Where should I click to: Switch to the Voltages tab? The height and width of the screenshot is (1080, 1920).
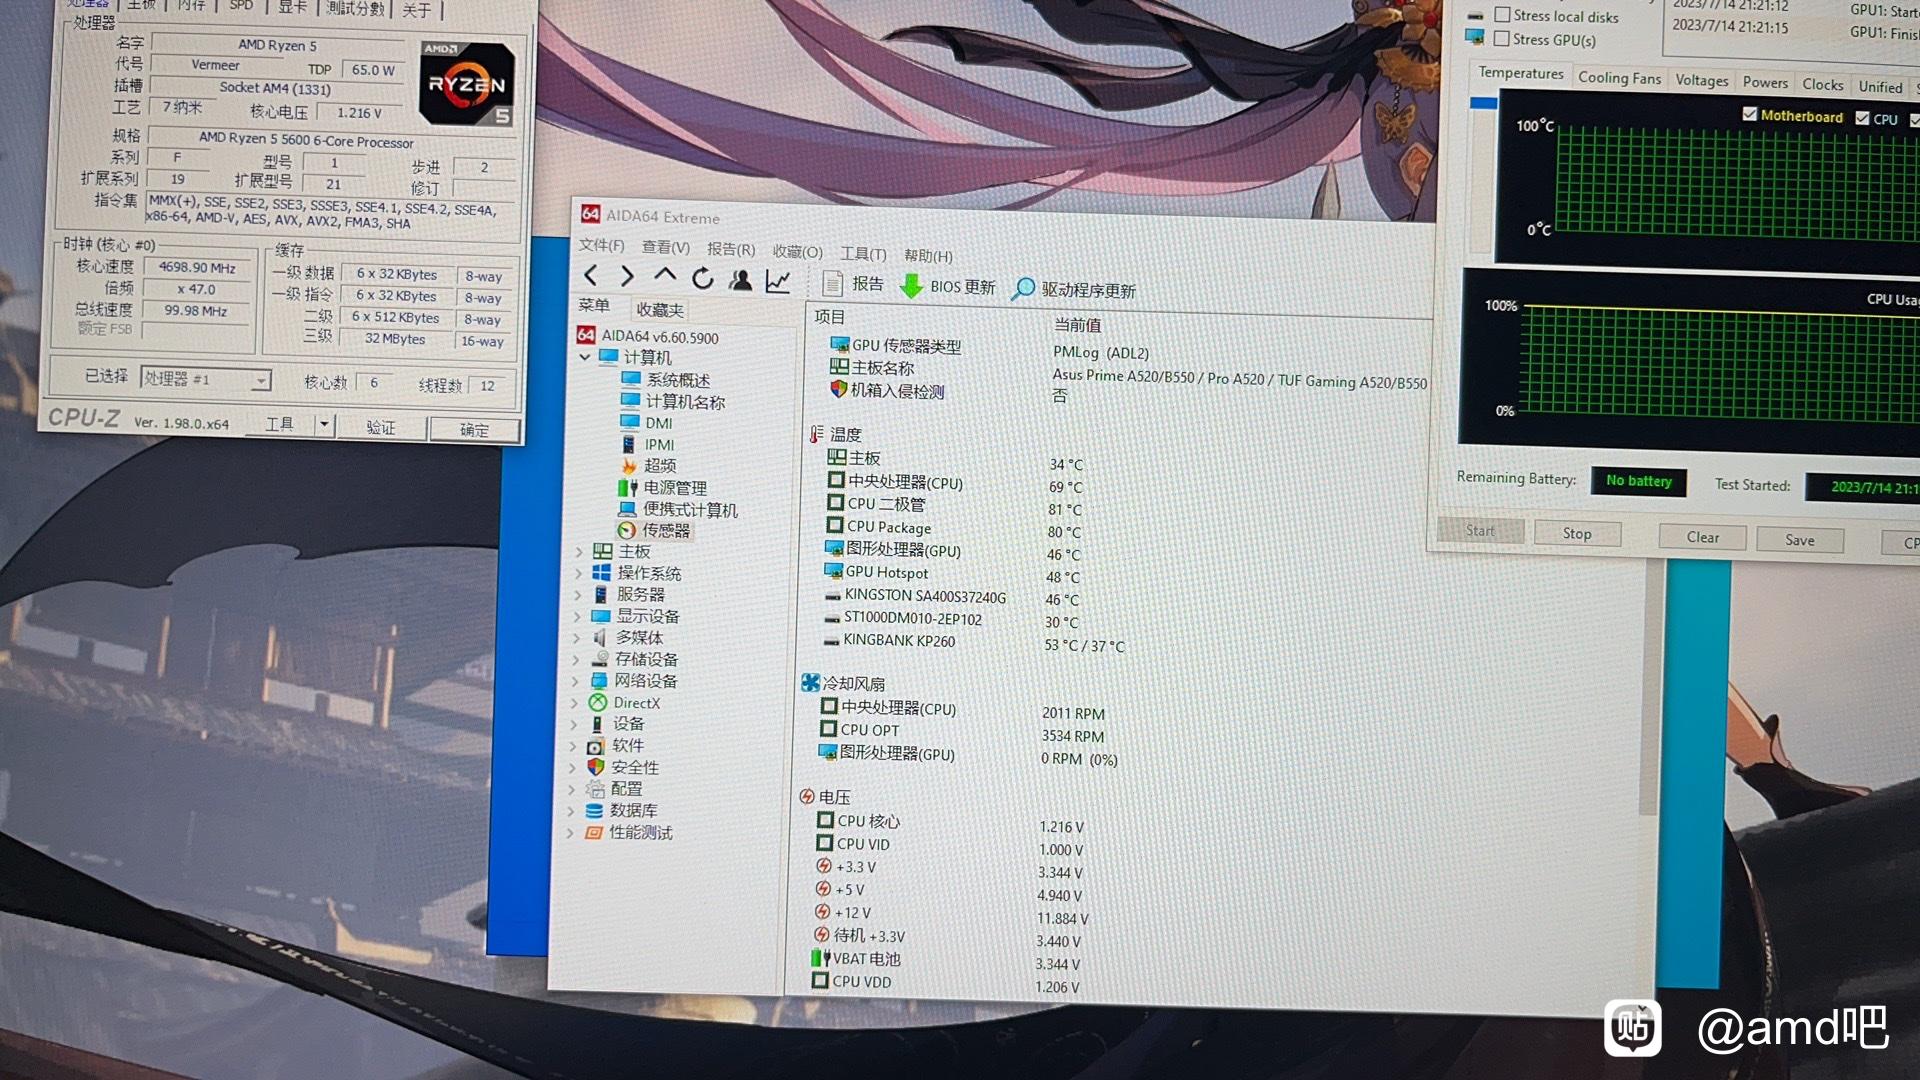(x=1701, y=80)
